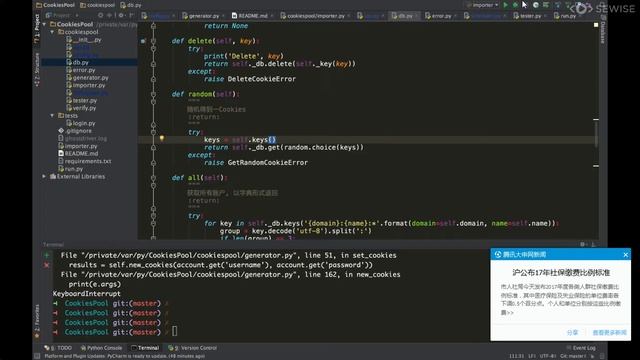Select the Terminal tool tab
Screen dimensions: 640x360
click(x=145, y=348)
